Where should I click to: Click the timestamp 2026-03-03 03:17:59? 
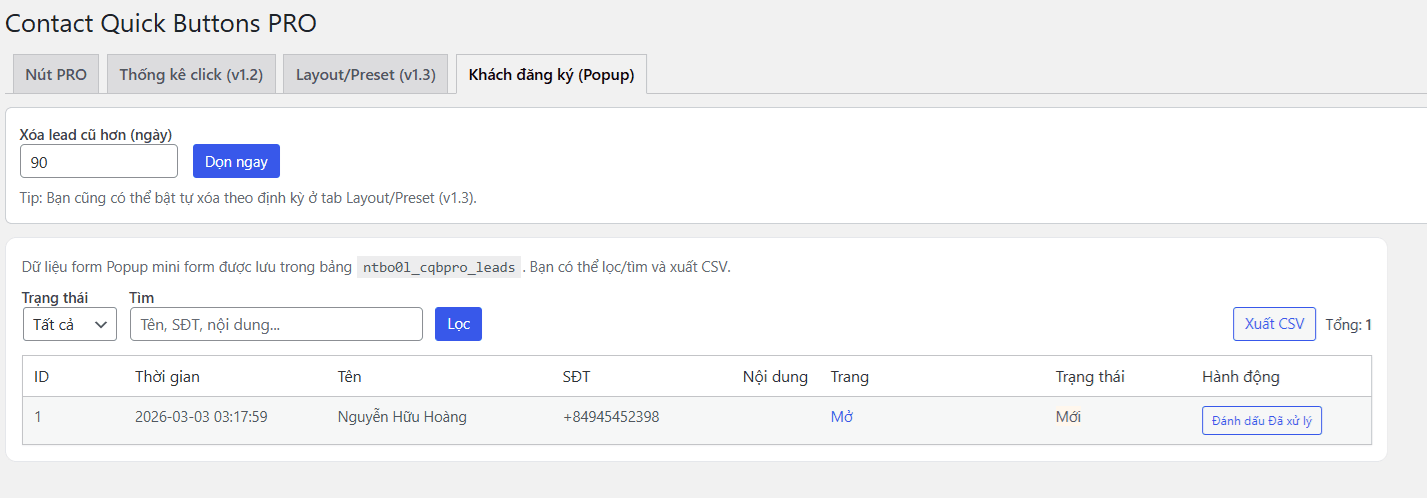coord(201,417)
